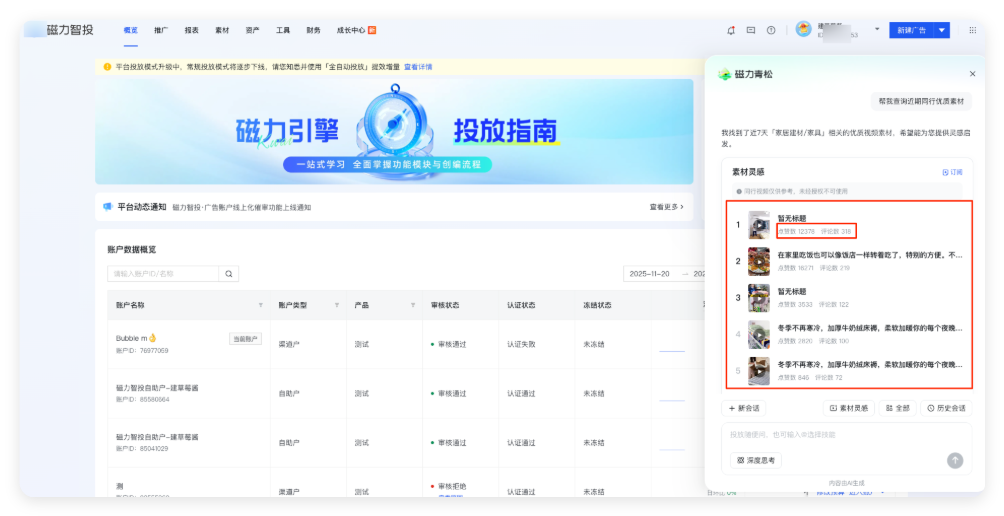Image resolution: width=1004 pixels, height=516 pixels.
Task: Close the 磁力青松 assistant panel
Action: 973,74
